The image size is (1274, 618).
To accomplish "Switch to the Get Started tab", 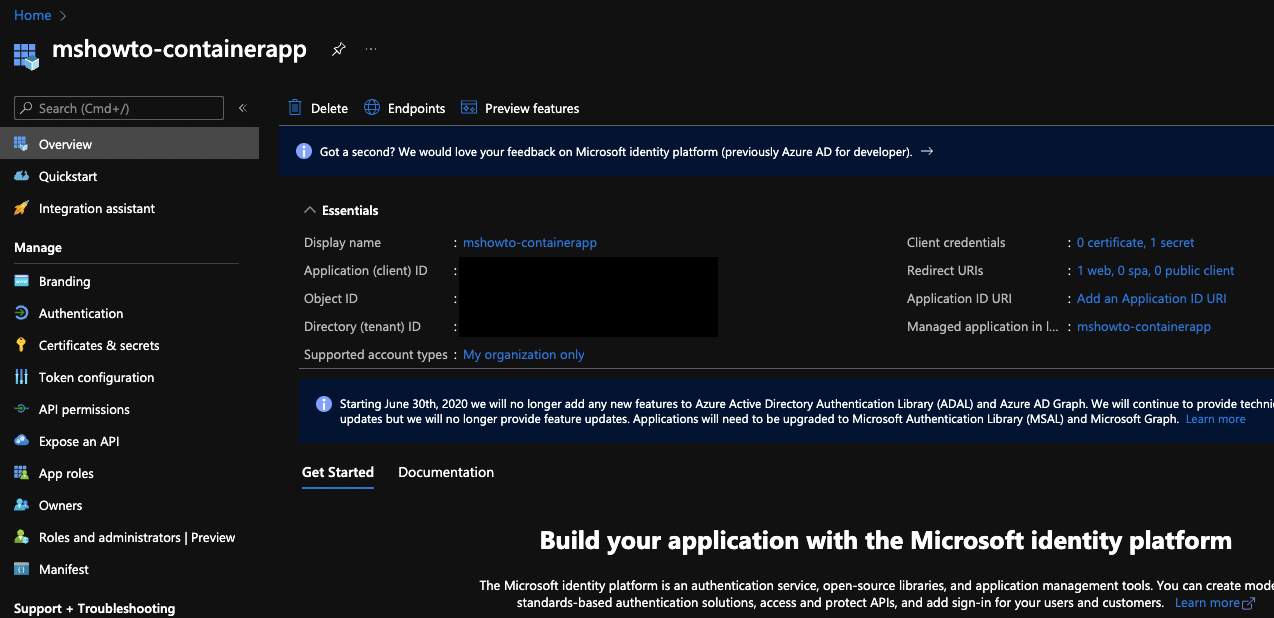I will pyautogui.click(x=338, y=472).
